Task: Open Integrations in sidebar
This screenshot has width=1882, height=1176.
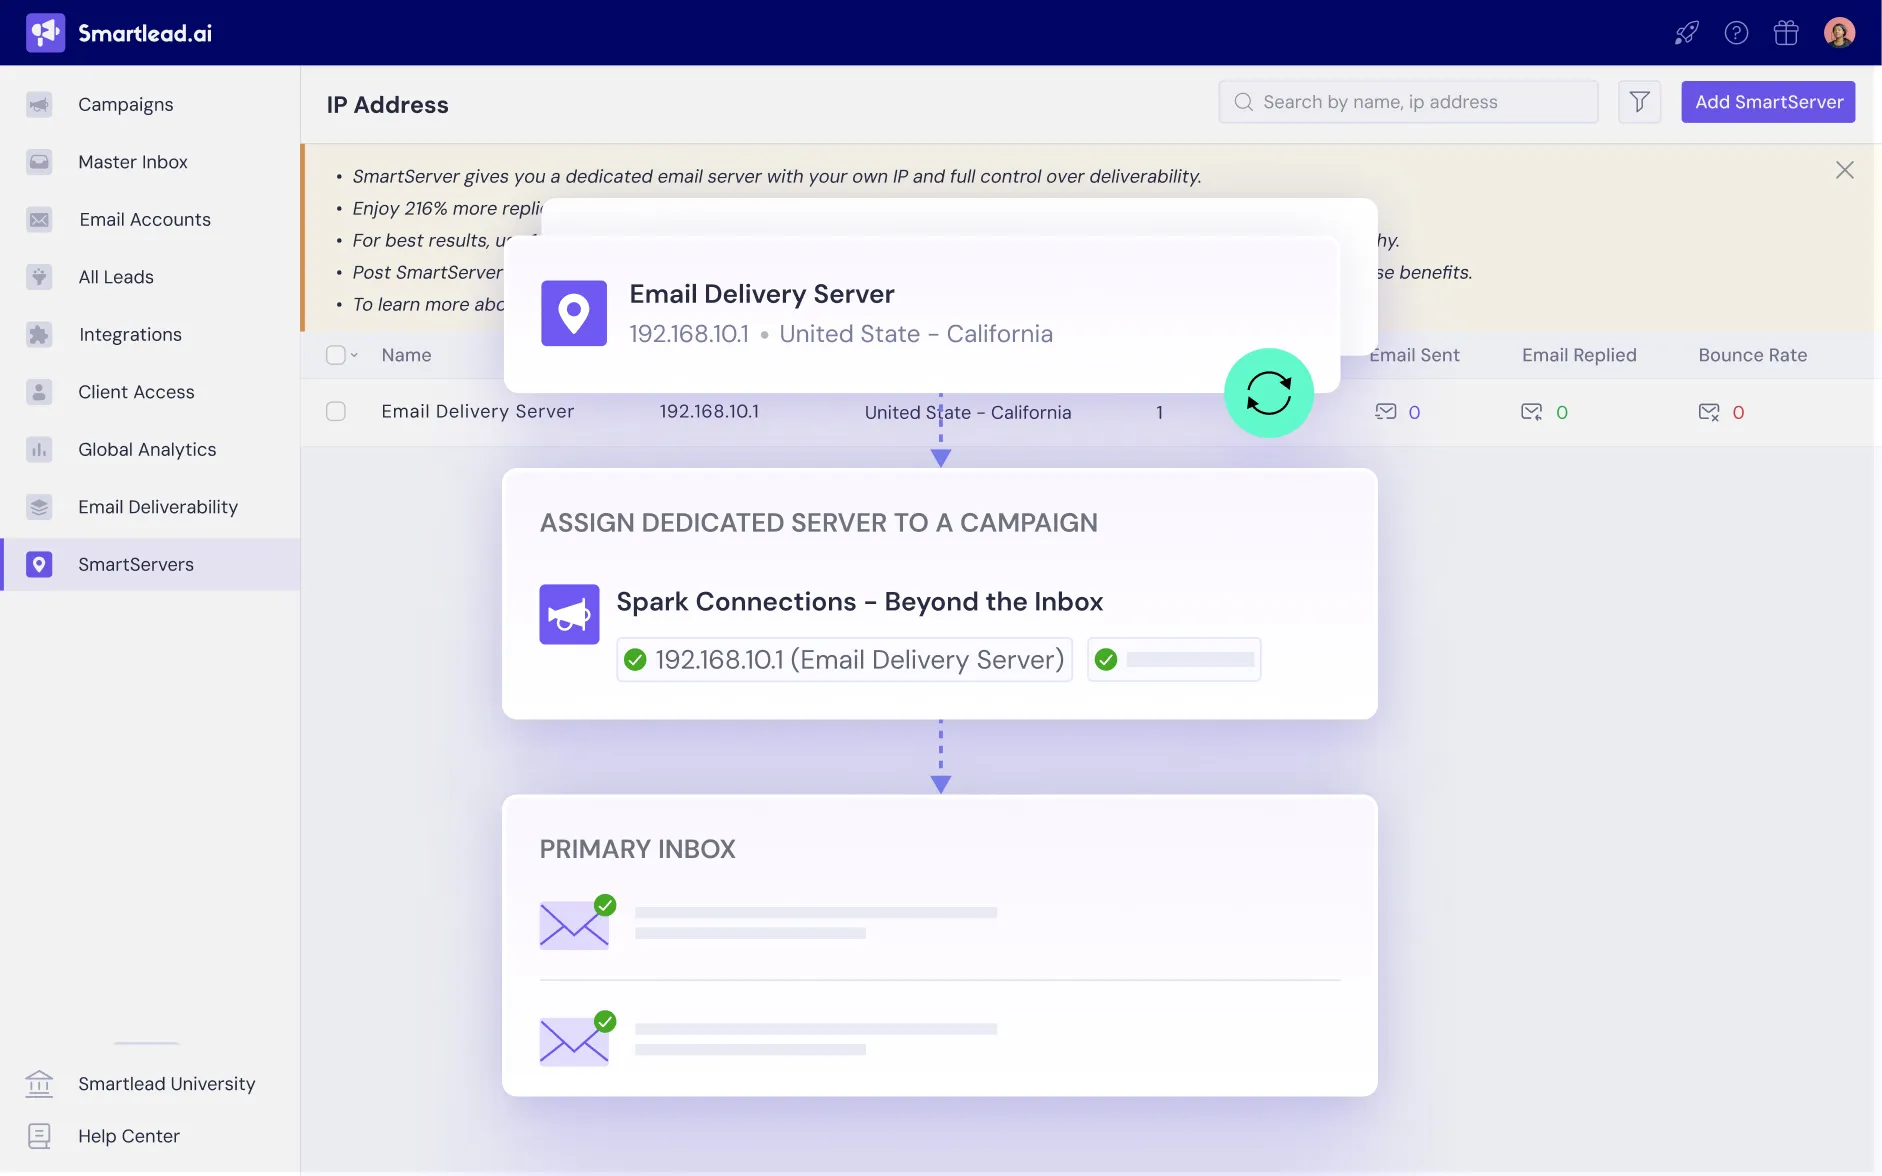Action: (131, 334)
